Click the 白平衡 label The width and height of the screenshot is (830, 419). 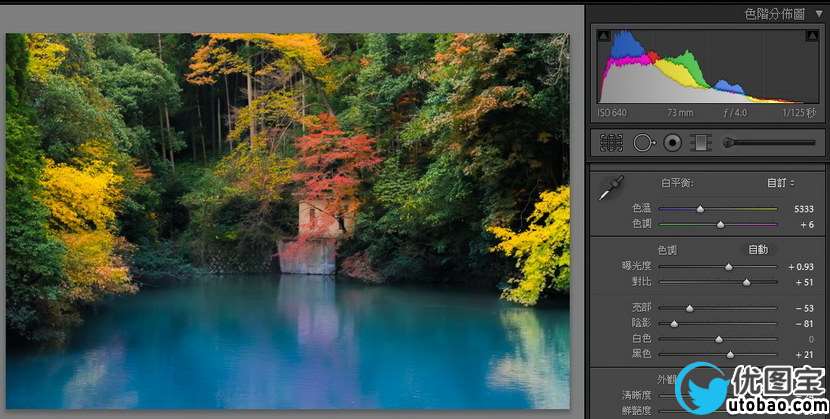pyautogui.click(x=678, y=183)
